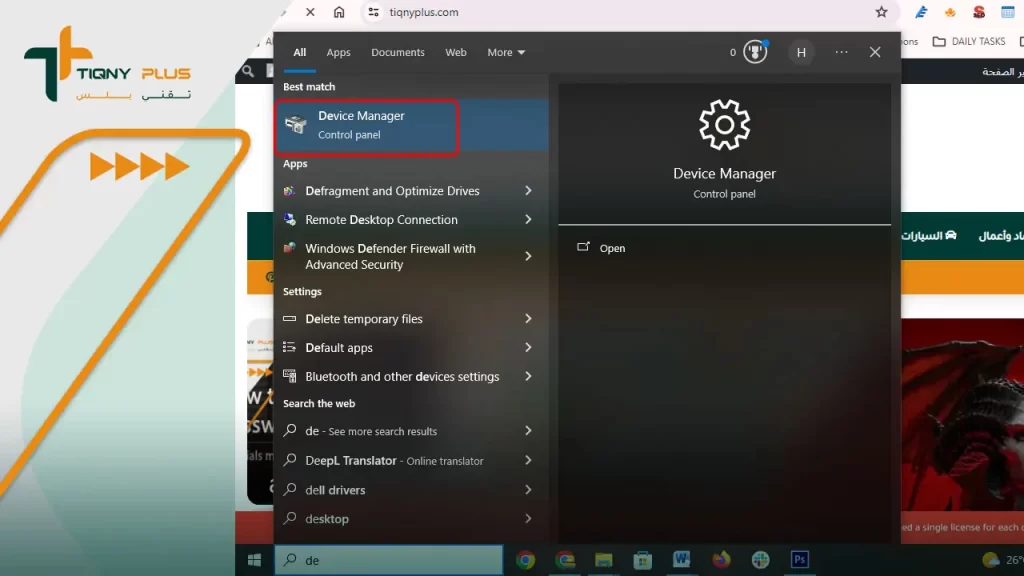This screenshot has width=1024, height=576.
Task: Expand the More filter dropdown
Action: (x=506, y=53)
